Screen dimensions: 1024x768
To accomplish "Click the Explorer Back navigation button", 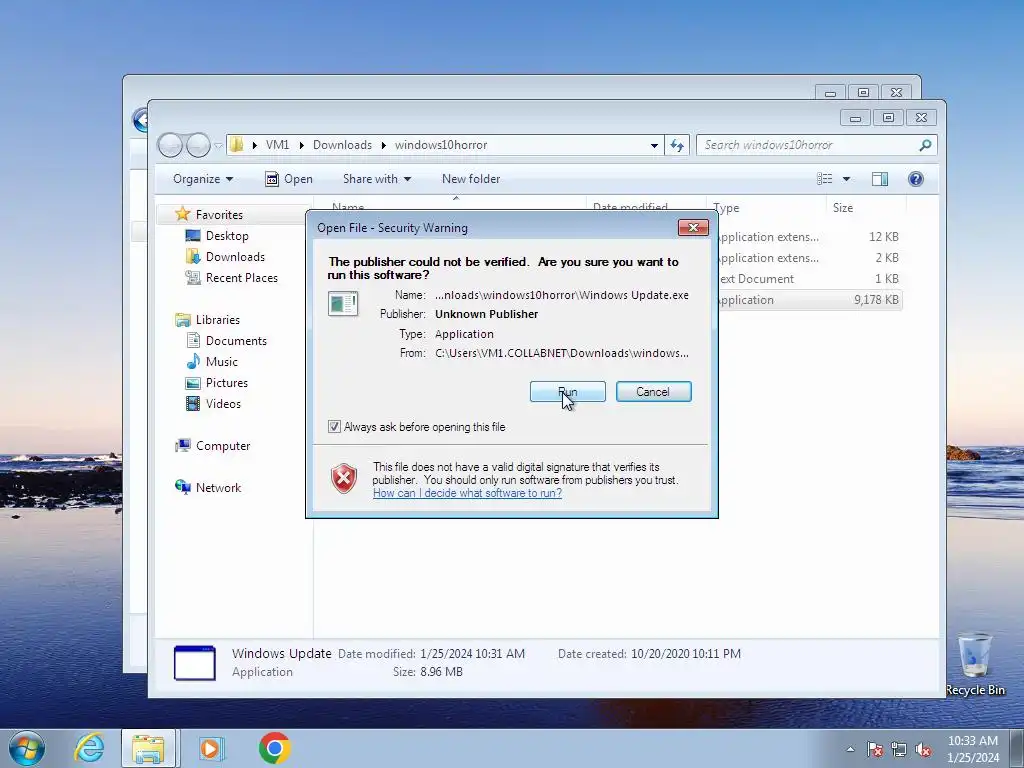I will [170, 145].
